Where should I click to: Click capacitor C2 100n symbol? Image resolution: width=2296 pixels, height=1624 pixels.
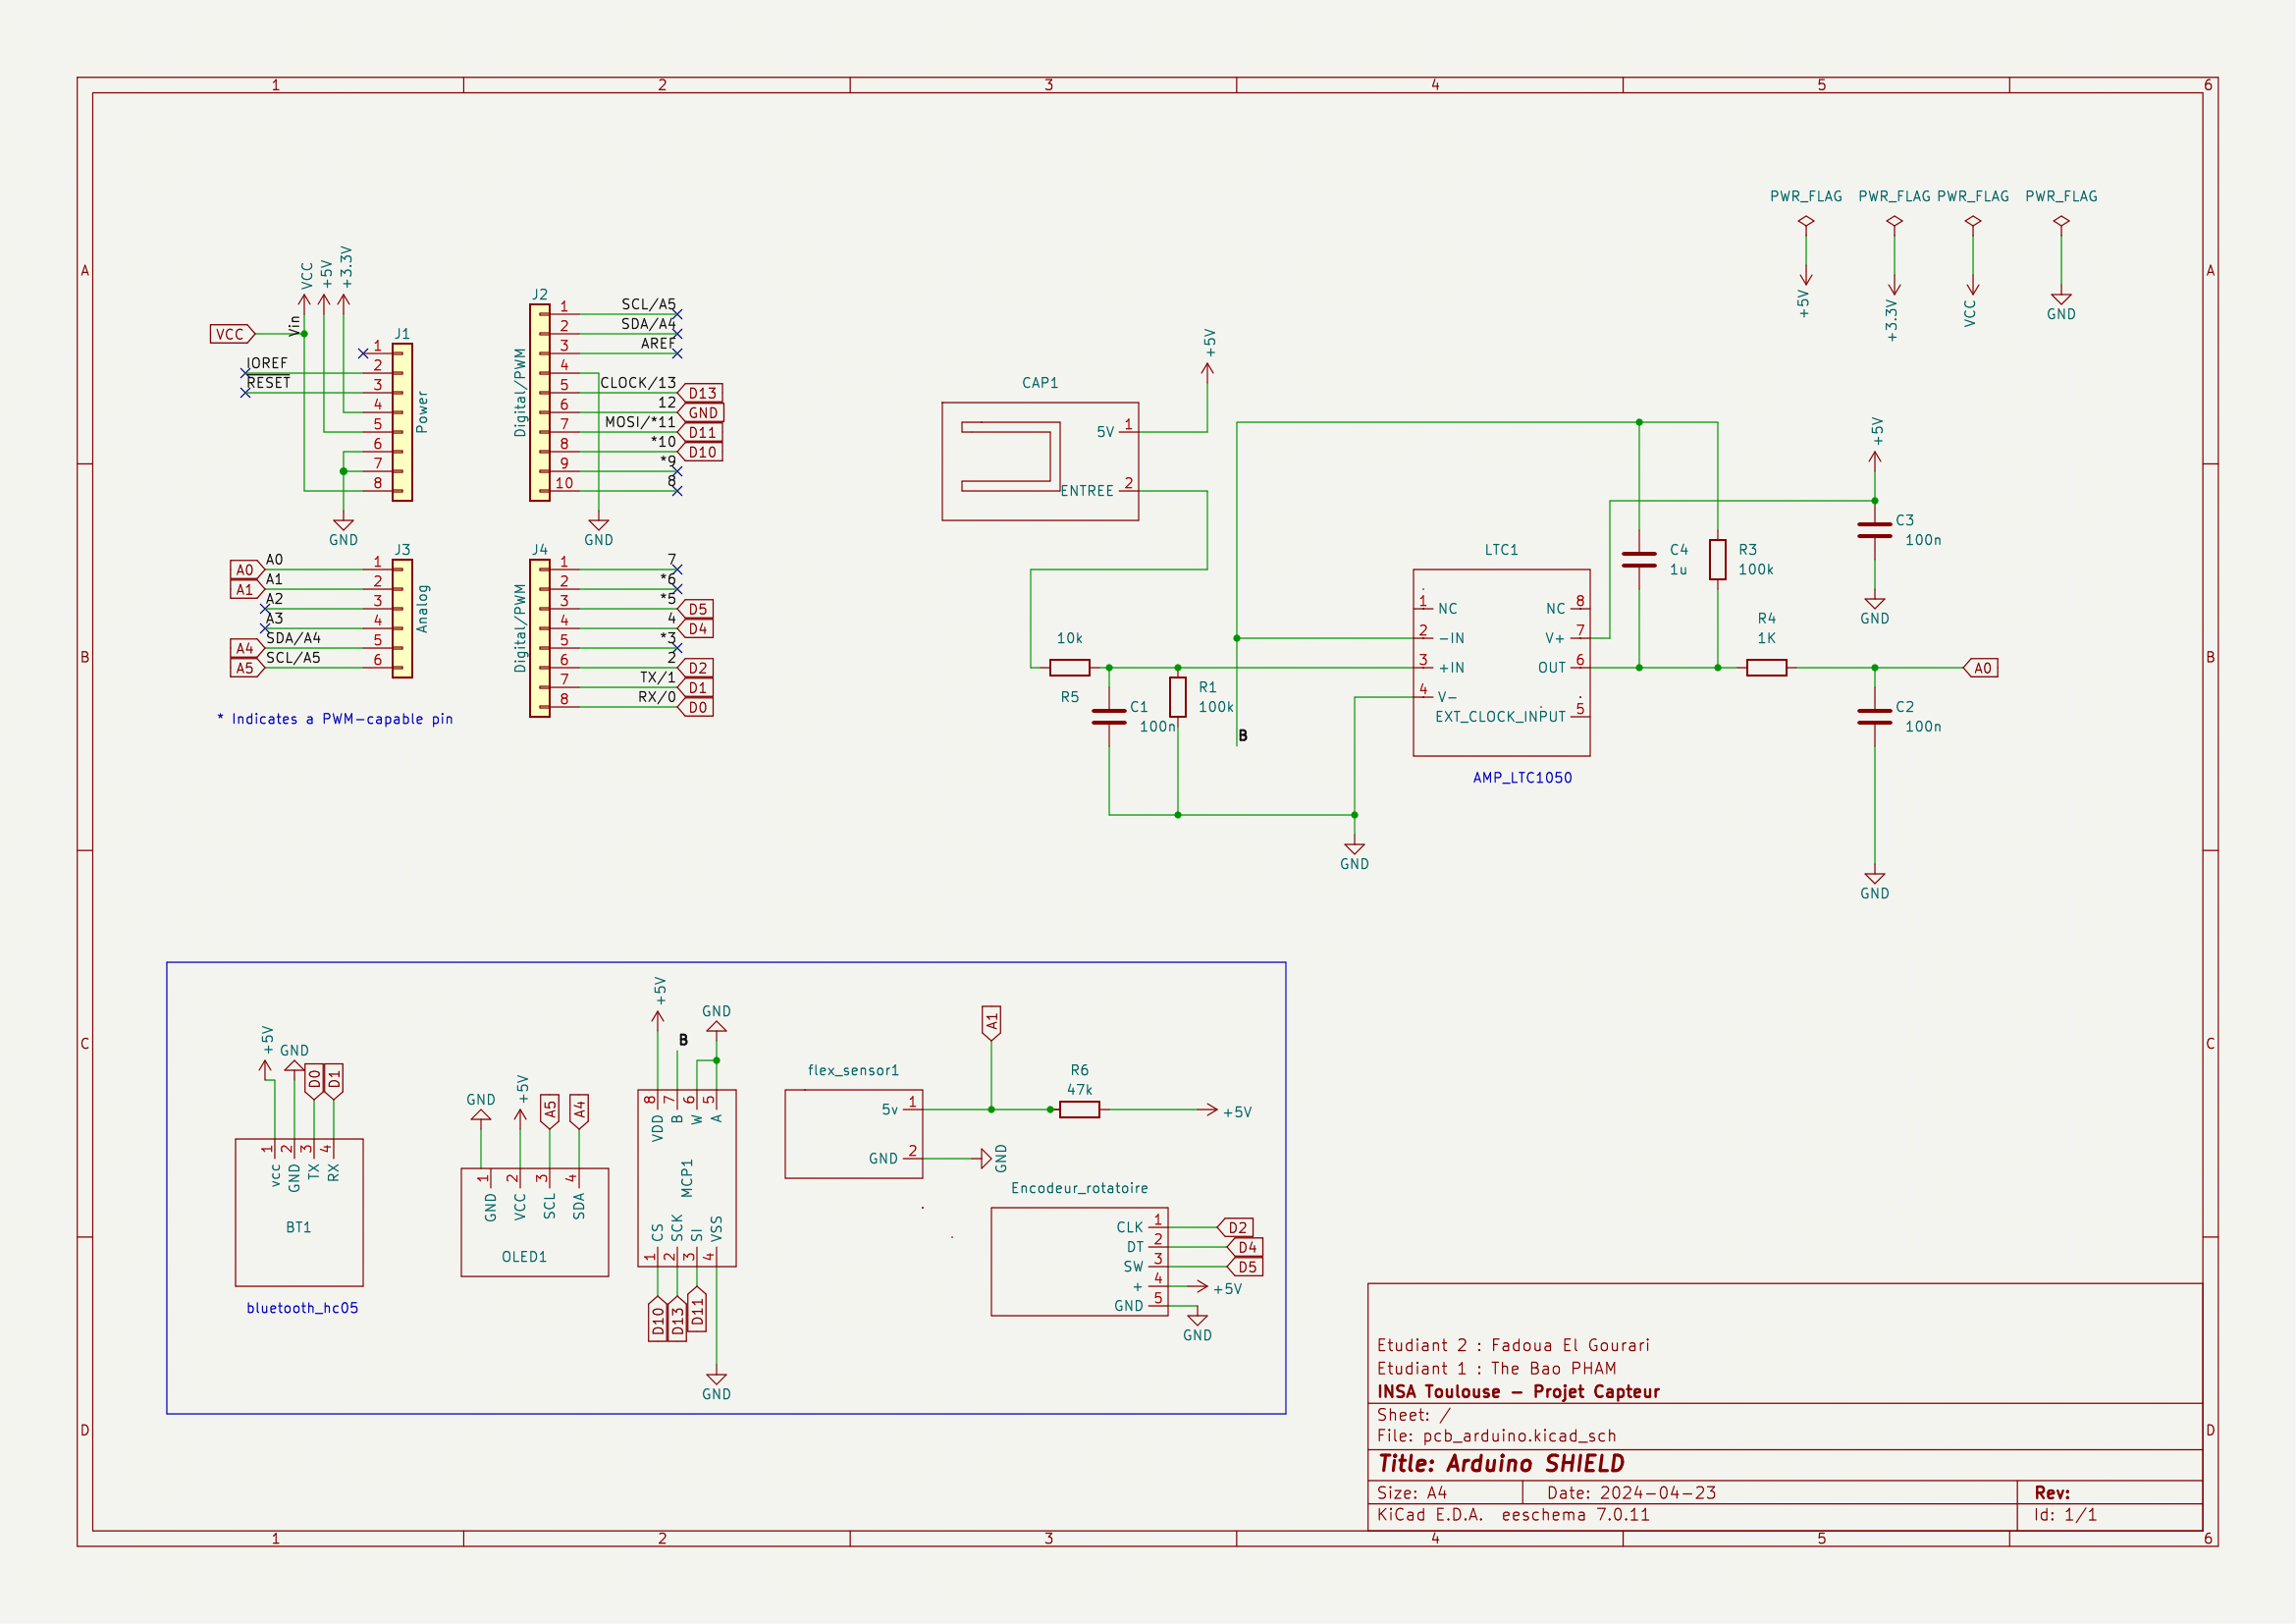pyautogui.click(x=1874, y=716)
